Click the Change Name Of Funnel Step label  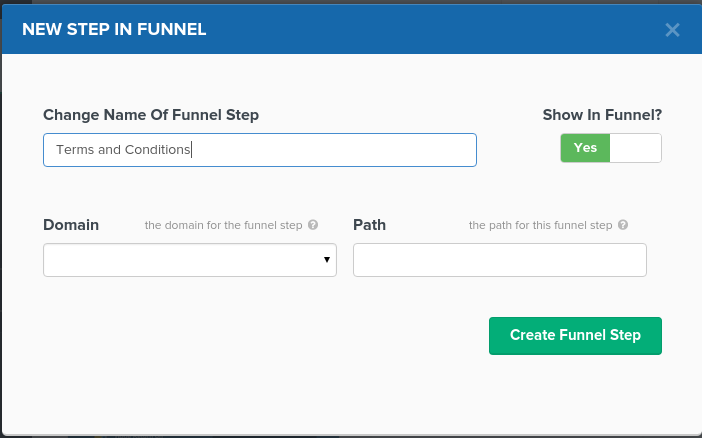tap(151, 115)
